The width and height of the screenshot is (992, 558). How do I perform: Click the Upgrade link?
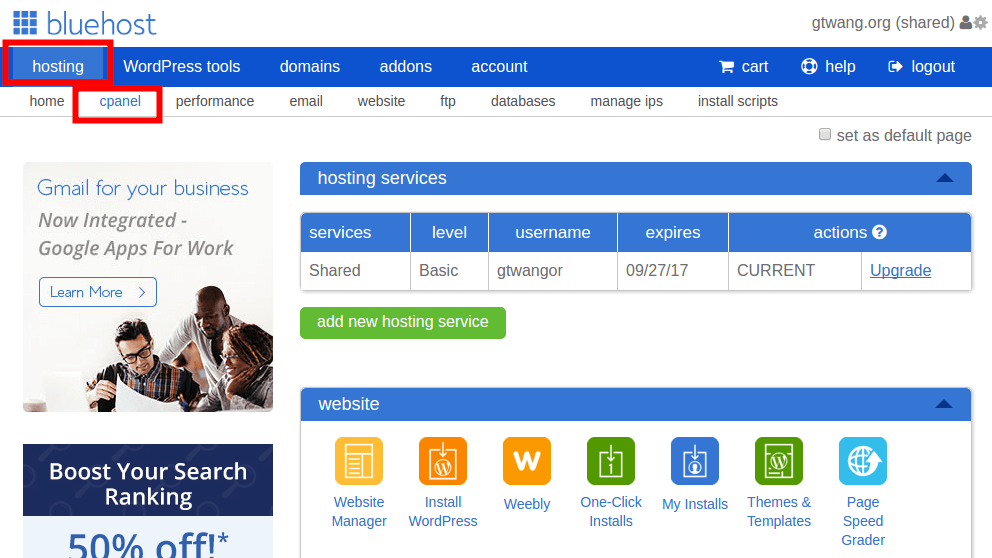(900, 271)
